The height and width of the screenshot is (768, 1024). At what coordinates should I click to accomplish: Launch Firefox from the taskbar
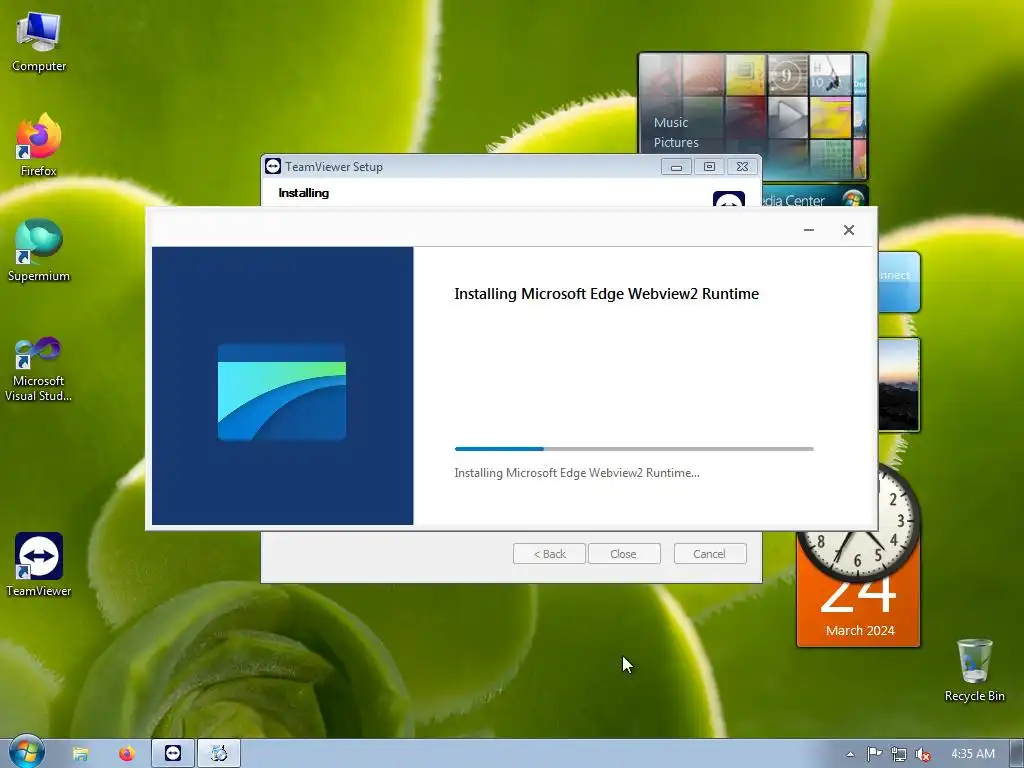127,754
